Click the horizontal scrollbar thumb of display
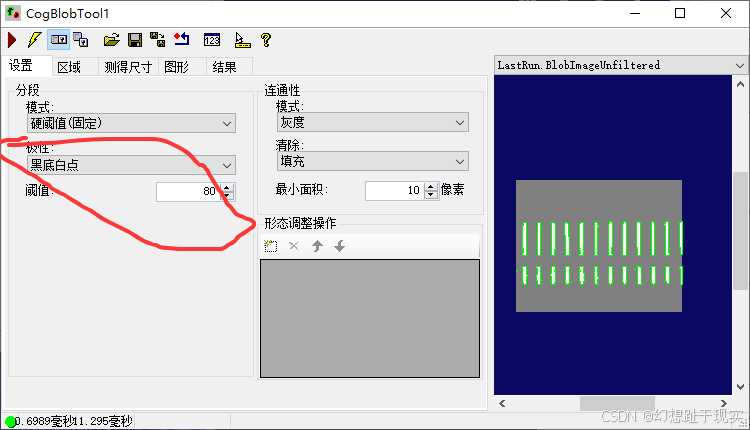This screenshot has width=750, height=430. click(618, 403)
